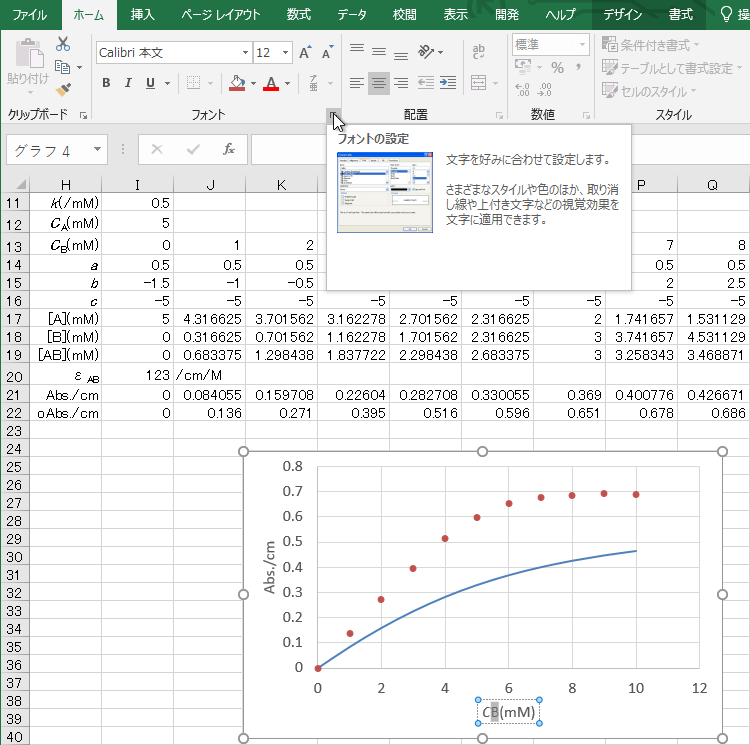Switch to the データ tab
Image resolution: width=750 pixels, height=745 pixels.
coord(352,14)
